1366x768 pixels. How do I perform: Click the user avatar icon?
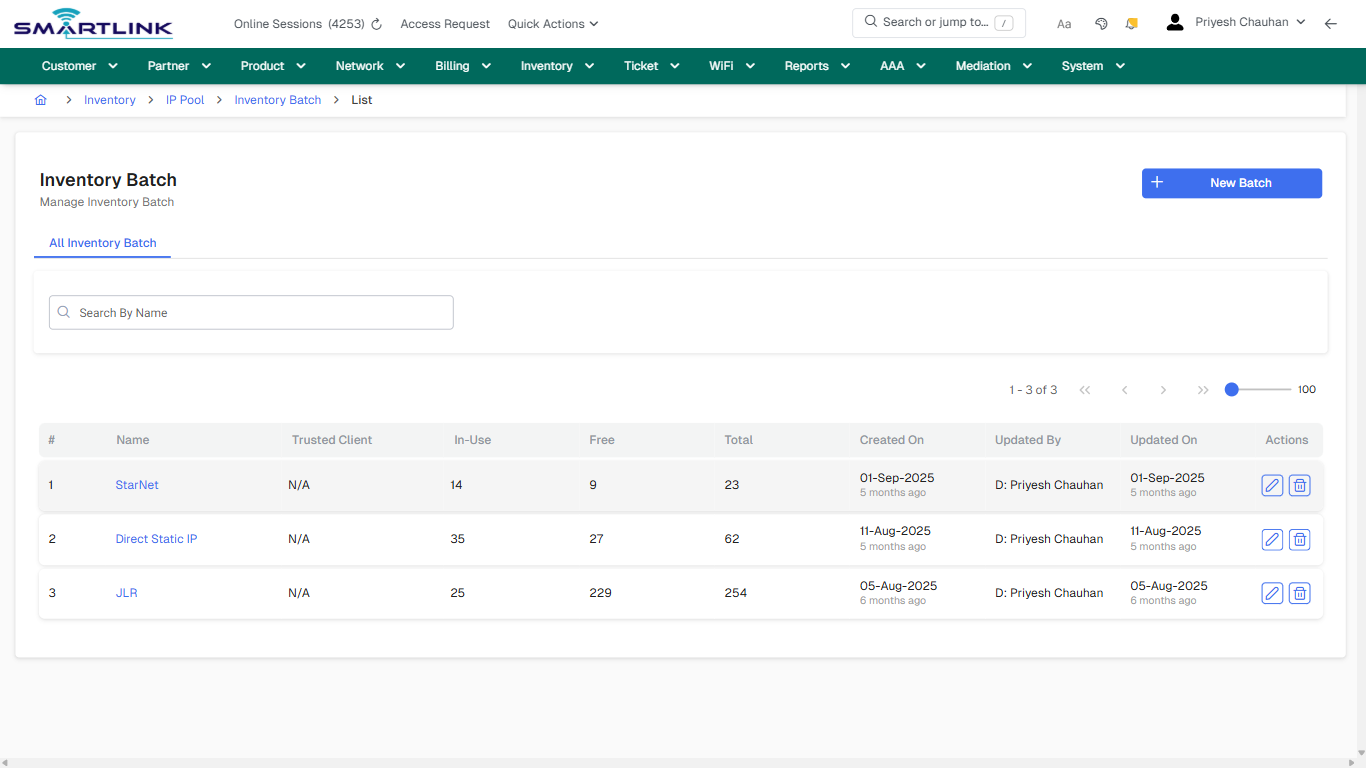coord(1174,21)
